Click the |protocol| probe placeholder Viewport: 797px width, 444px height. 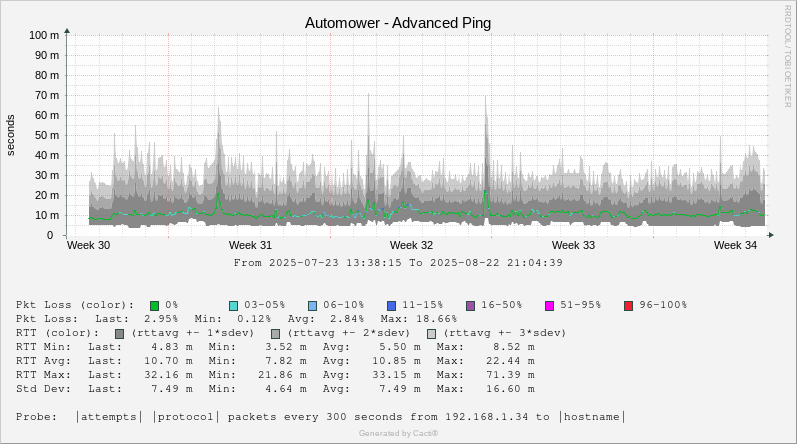coord(186,417)
